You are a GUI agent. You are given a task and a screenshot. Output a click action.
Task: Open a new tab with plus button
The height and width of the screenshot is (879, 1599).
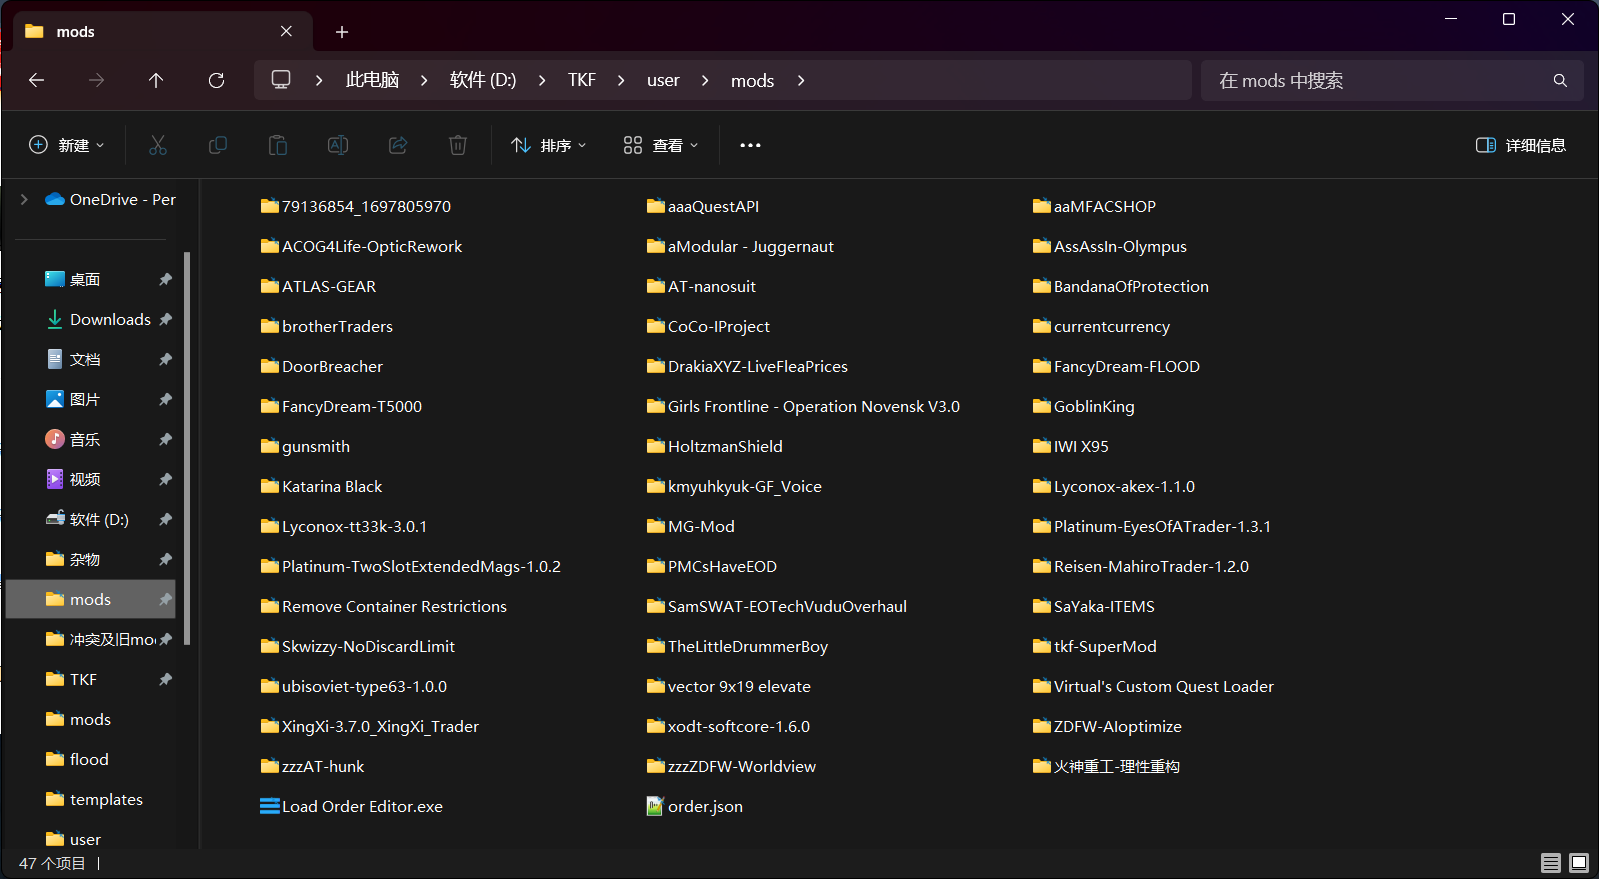pos(342,32)
